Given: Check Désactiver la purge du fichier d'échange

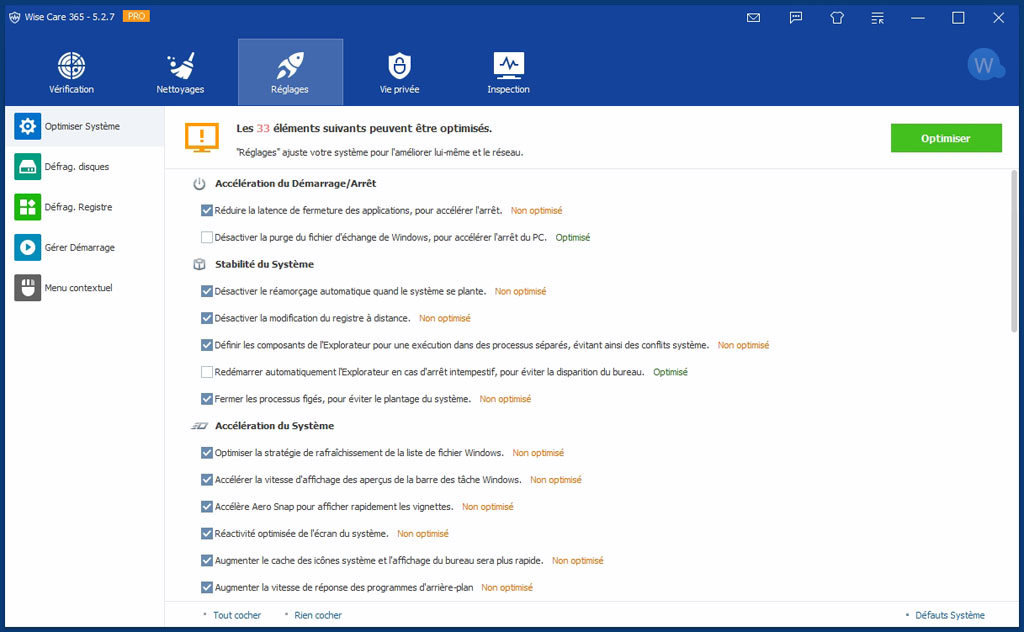Looking at the screenshot, I should [206, 237].
